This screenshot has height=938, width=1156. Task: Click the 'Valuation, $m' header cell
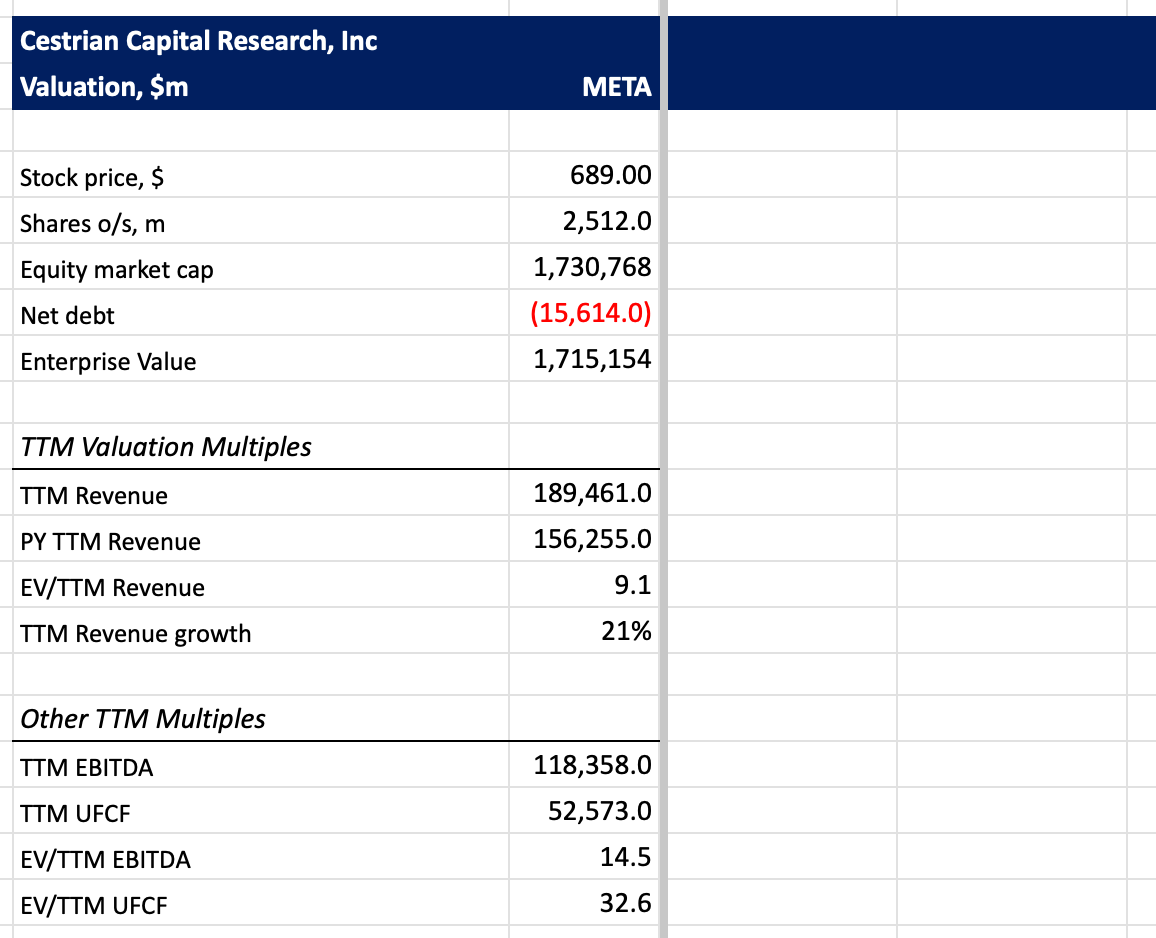(x=104, y=87)
